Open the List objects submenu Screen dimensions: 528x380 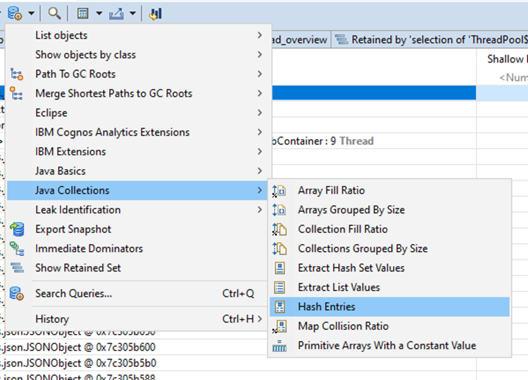coord(137,35)
